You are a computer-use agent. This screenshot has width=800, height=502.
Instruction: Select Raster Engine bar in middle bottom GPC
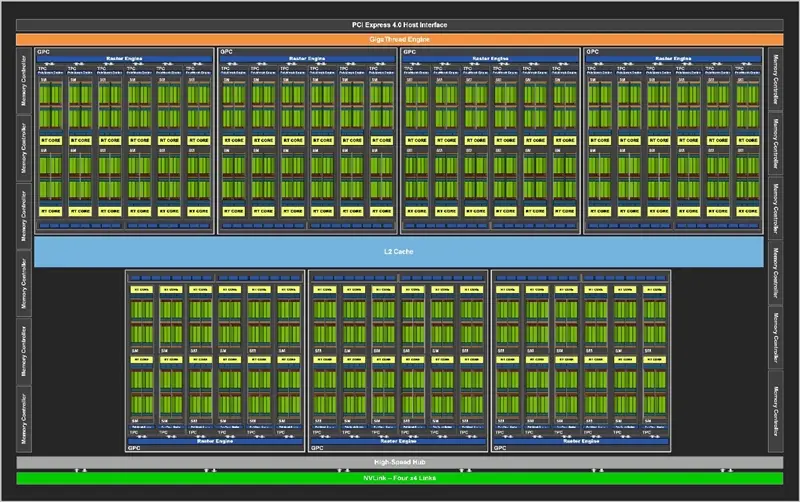click(x=398, y=441)
